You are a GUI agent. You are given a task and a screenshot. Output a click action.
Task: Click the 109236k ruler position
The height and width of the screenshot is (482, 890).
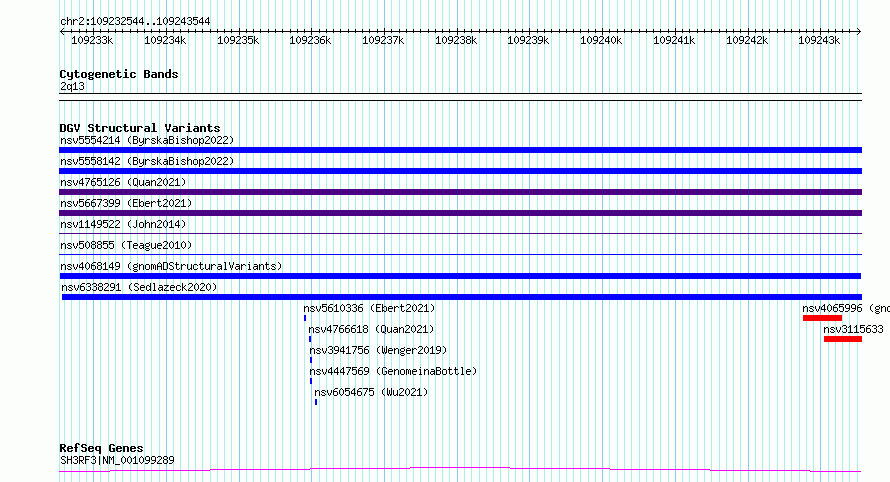310,40
